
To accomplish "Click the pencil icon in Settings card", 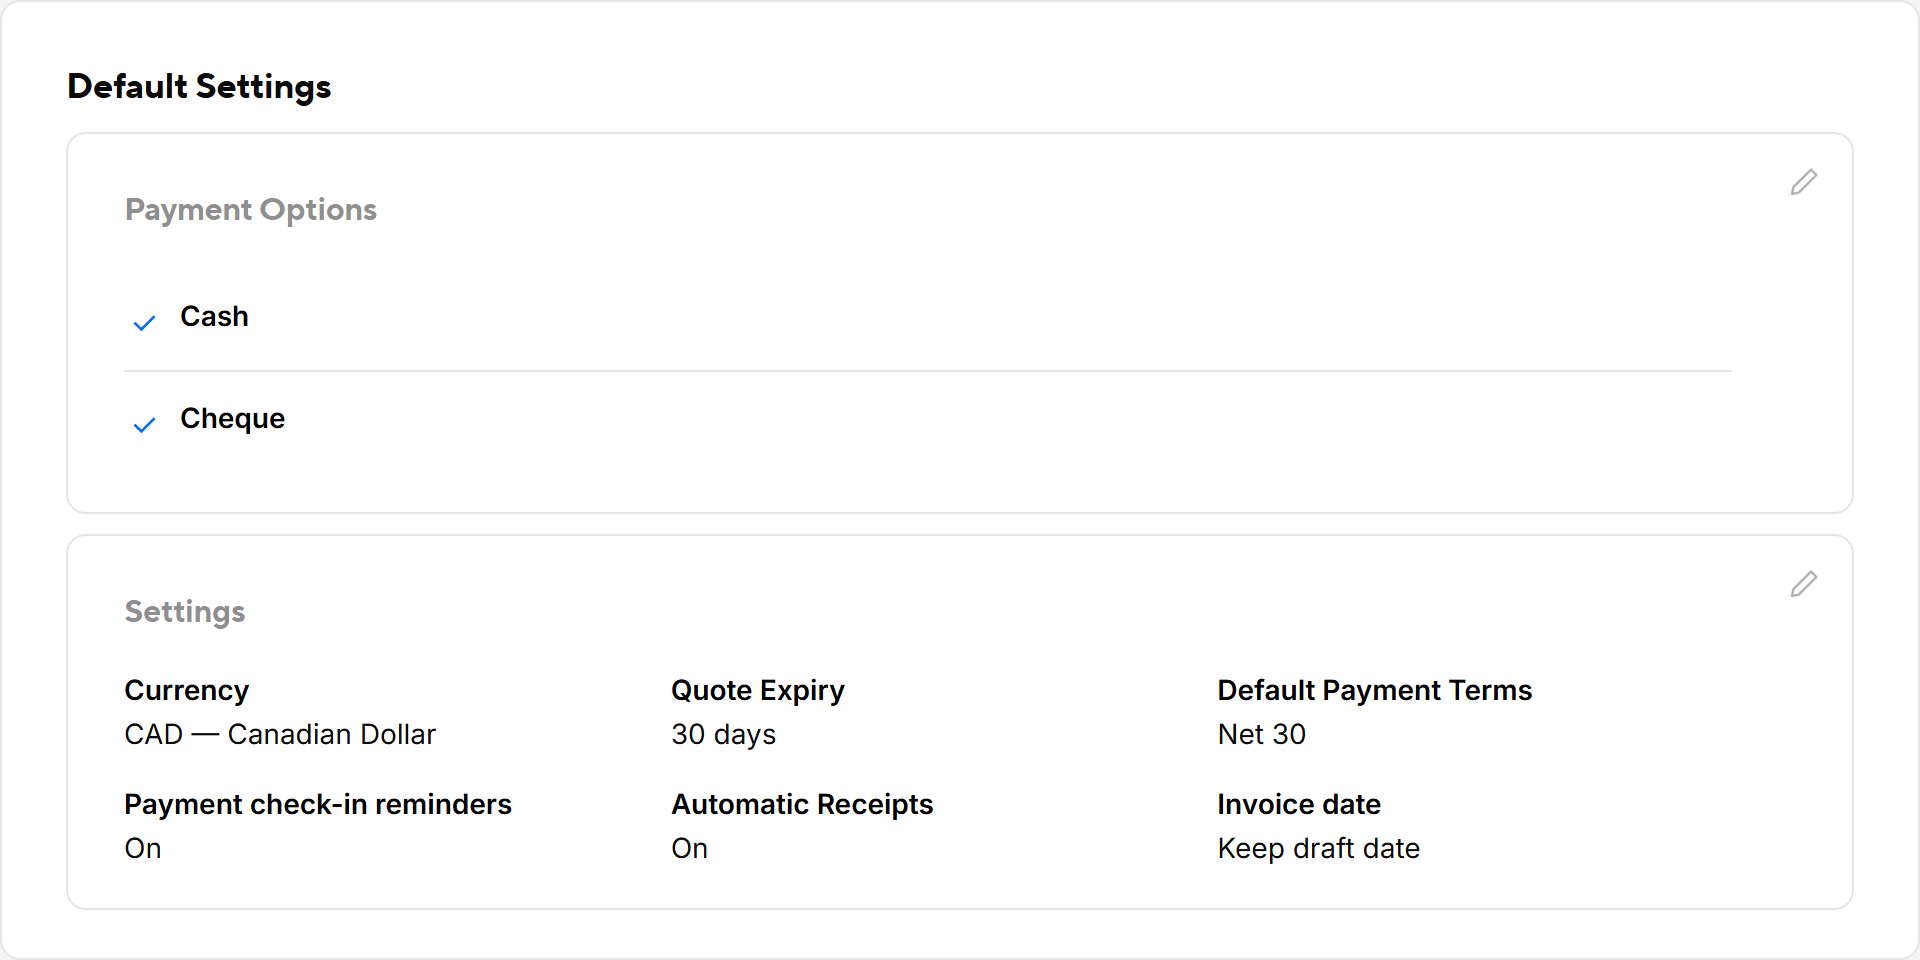I will tap(1804, 584).
